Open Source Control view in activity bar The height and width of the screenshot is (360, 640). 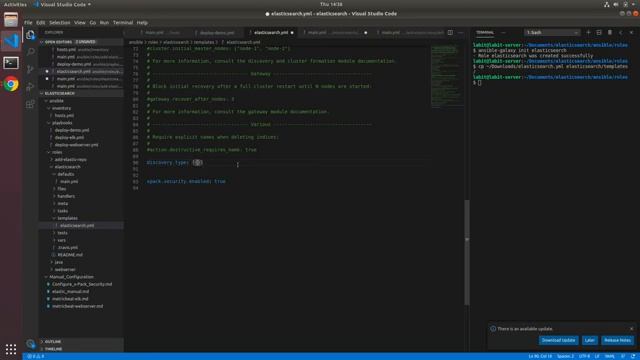click(x=31, y=69)
